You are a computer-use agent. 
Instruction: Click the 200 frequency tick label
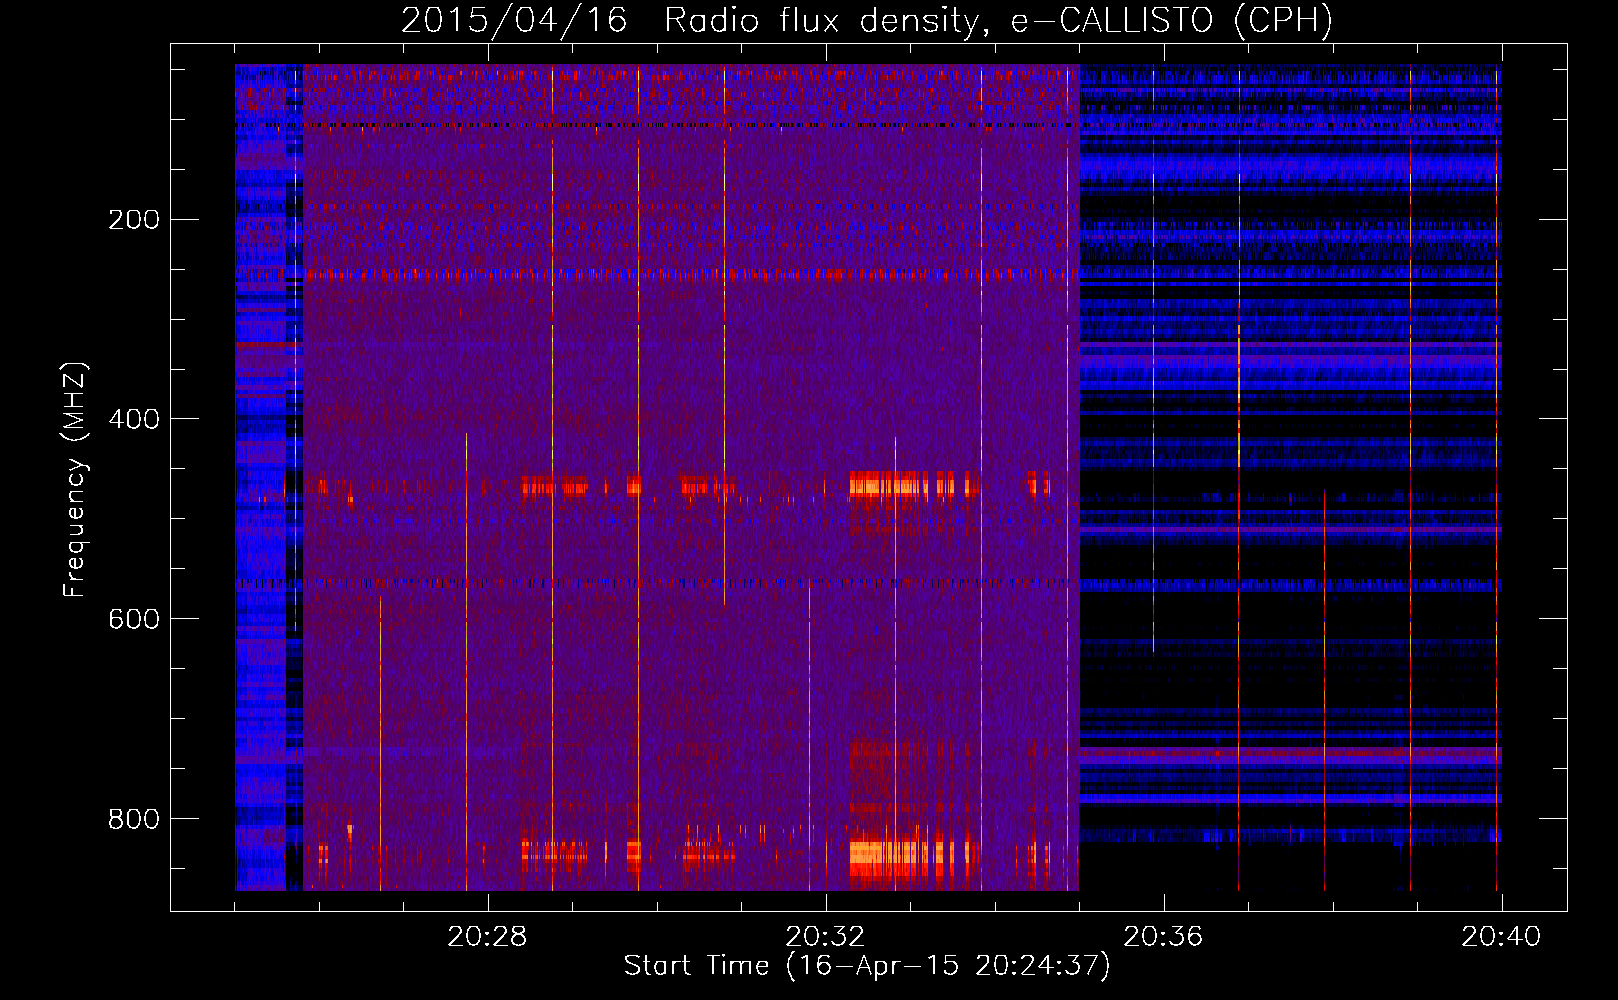click(x=134, y=219)
